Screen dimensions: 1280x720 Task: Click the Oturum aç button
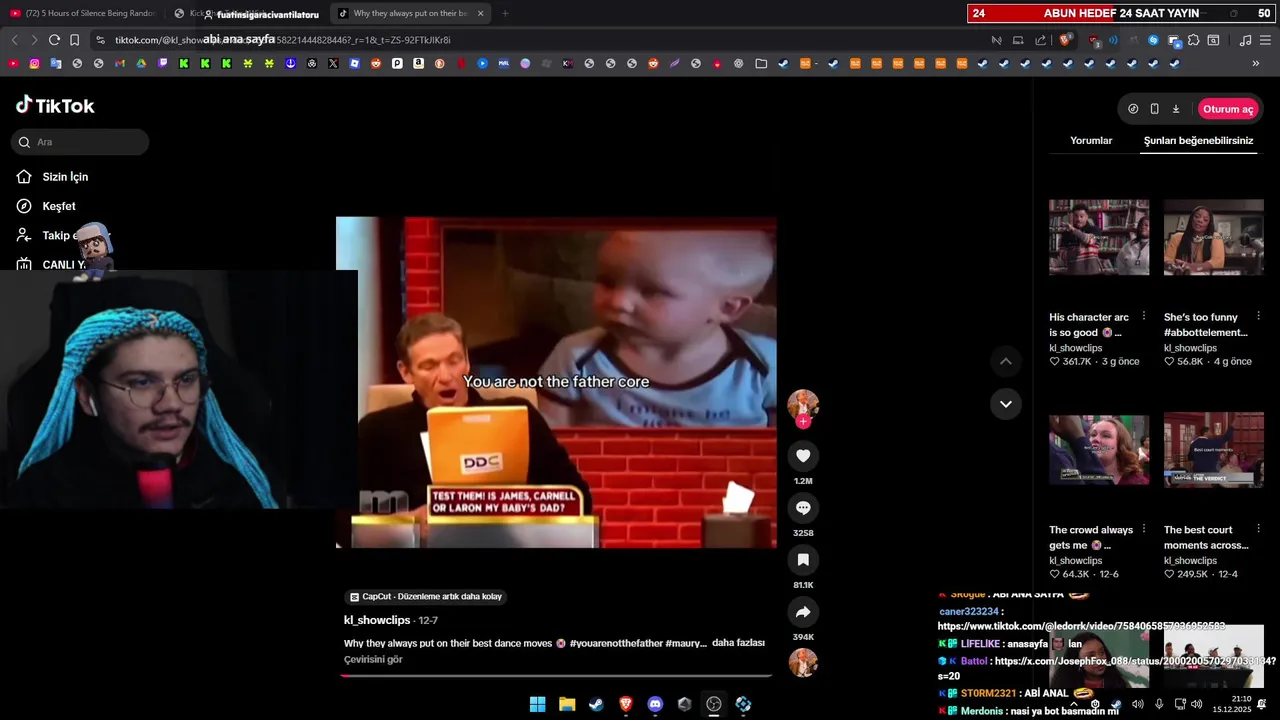coord(1228,109)
